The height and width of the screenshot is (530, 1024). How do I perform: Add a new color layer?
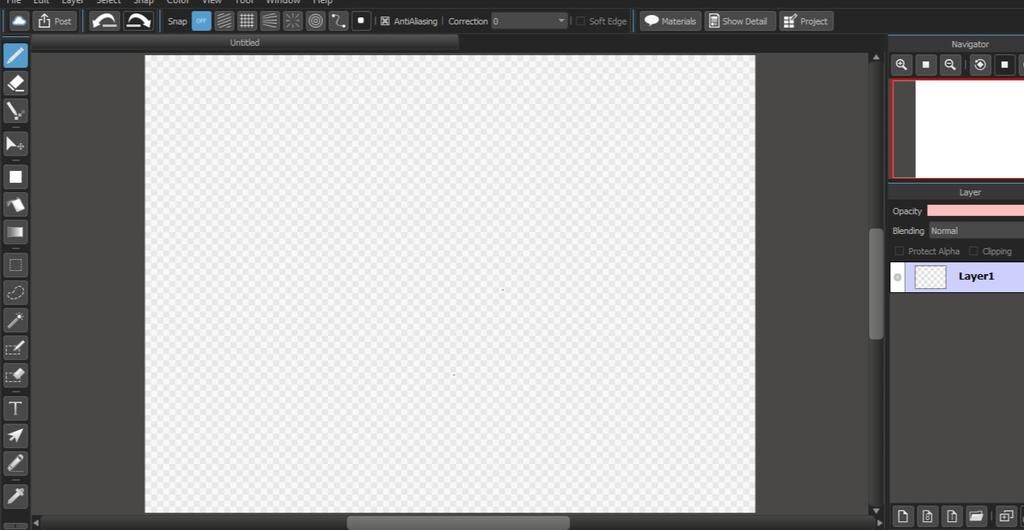coord(903,517)
